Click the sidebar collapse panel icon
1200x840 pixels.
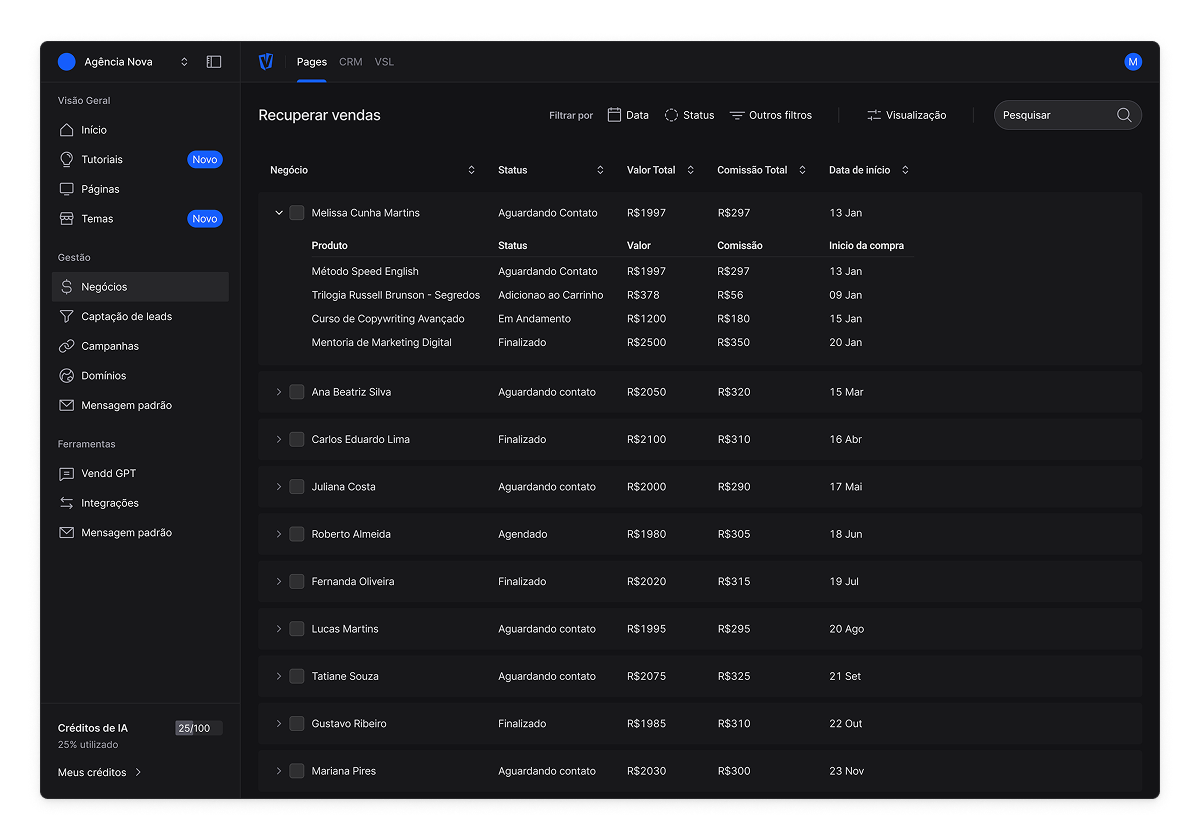[214, 62]
